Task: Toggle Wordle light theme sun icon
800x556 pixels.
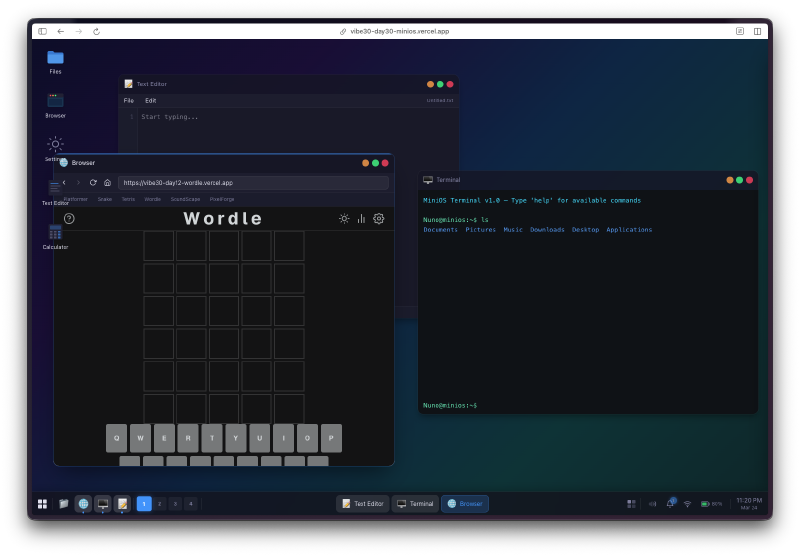Action: point(344,218)
